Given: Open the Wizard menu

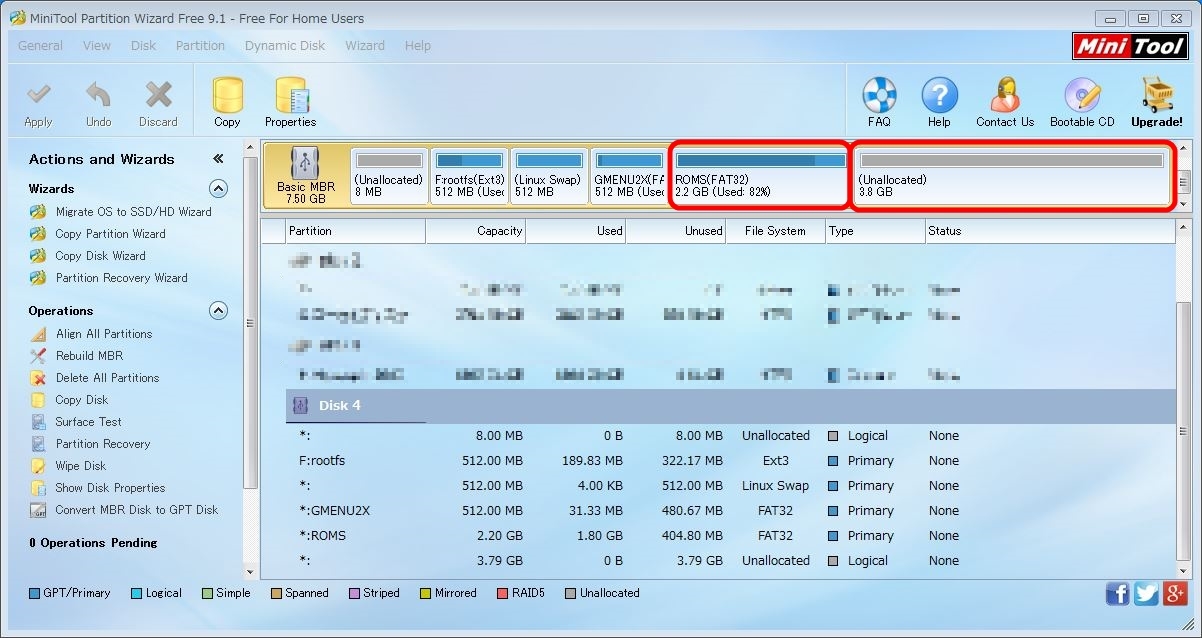Looking at the screenshot, I should coord(365,45).
